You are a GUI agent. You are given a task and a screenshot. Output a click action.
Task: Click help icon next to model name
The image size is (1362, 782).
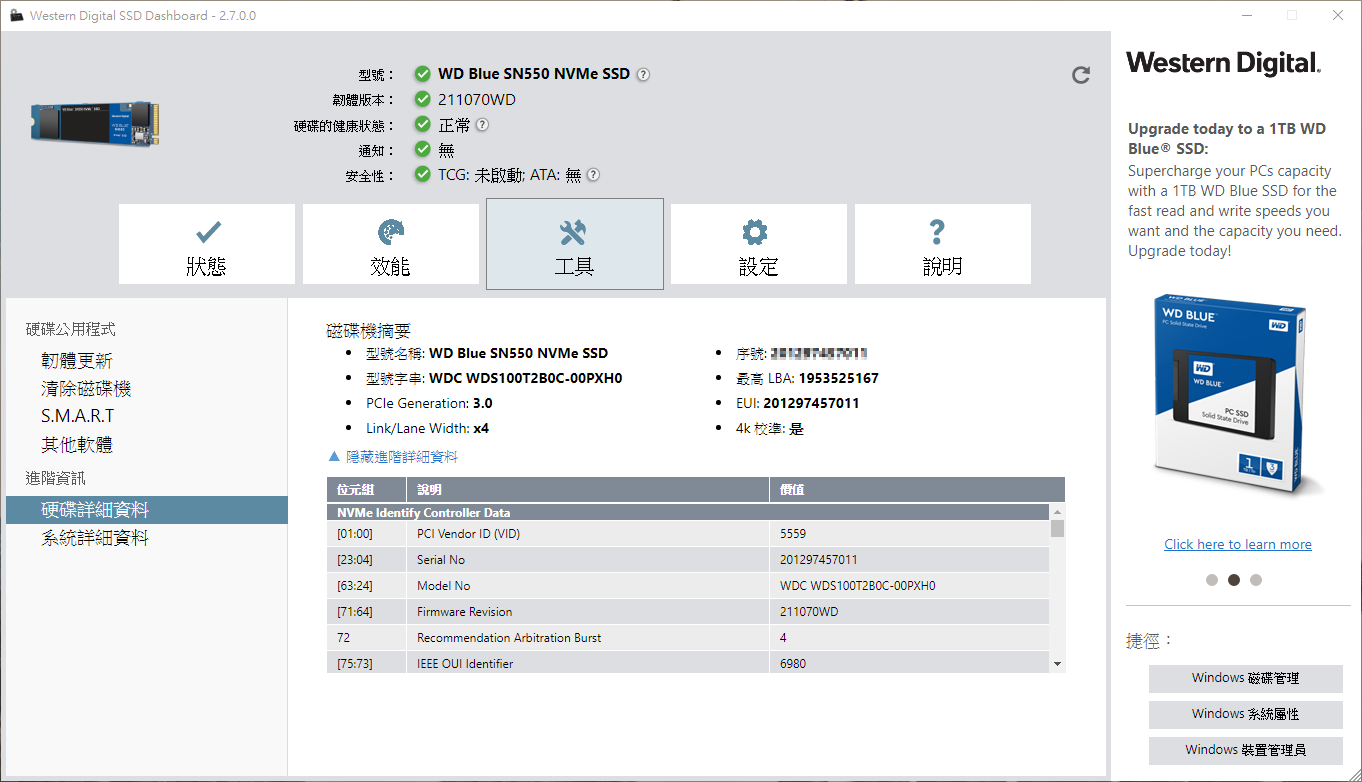click(643, 74)
